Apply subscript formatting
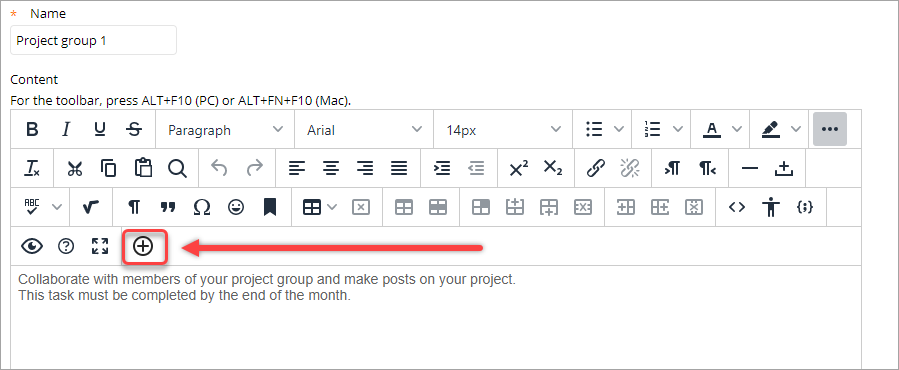The height and width of the screenshot is (370, 899). [x=553, y=168]
